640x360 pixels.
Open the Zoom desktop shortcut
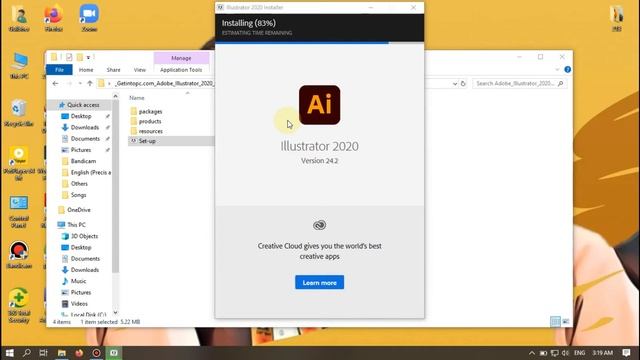point(89,17)
